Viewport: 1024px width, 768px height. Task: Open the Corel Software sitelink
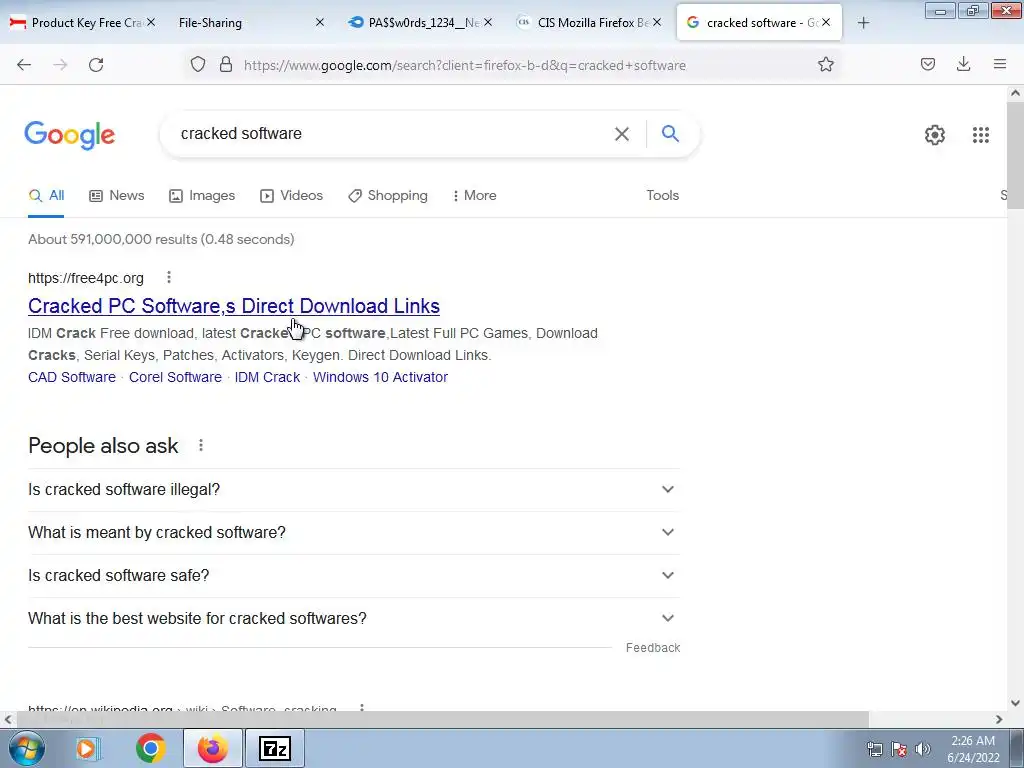click(175, 377)
